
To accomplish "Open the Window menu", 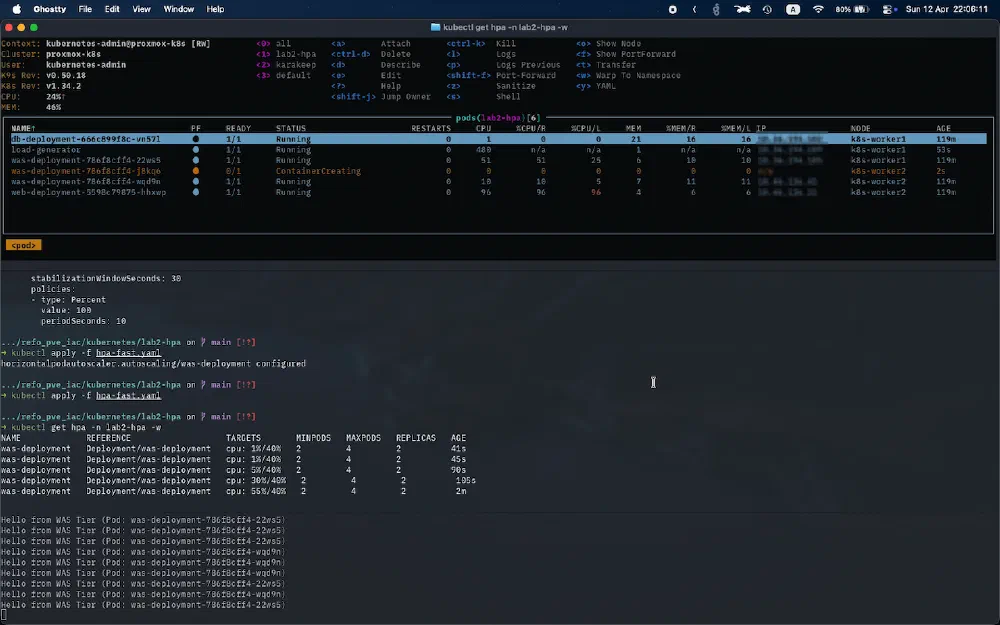I will coord(179,9).
